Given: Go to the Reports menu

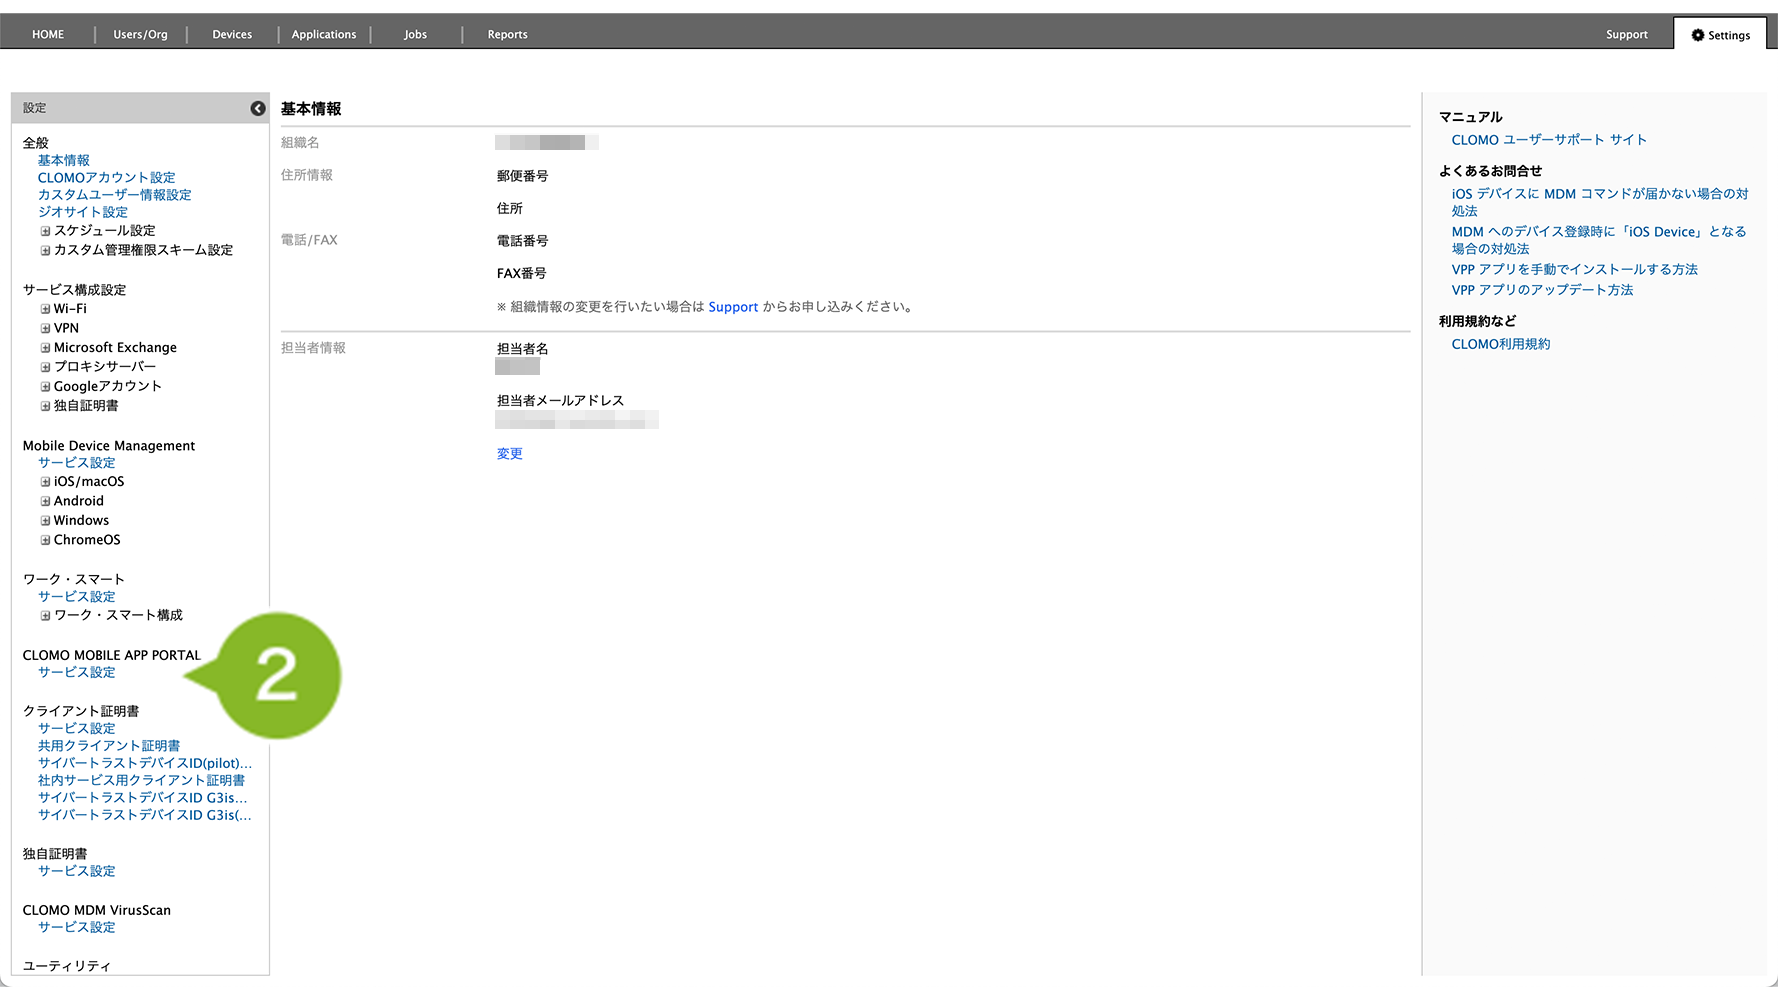Looking at the screenshot, I should point(507,35).
